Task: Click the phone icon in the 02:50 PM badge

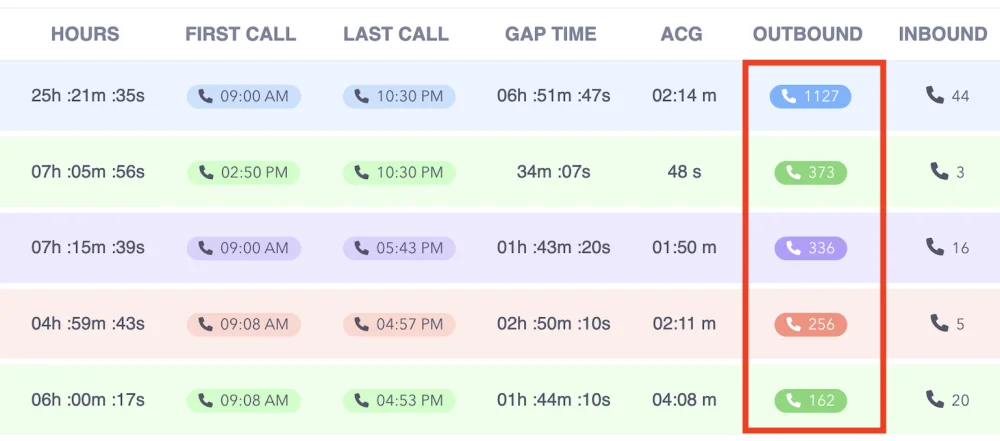Action: point(206,172)
